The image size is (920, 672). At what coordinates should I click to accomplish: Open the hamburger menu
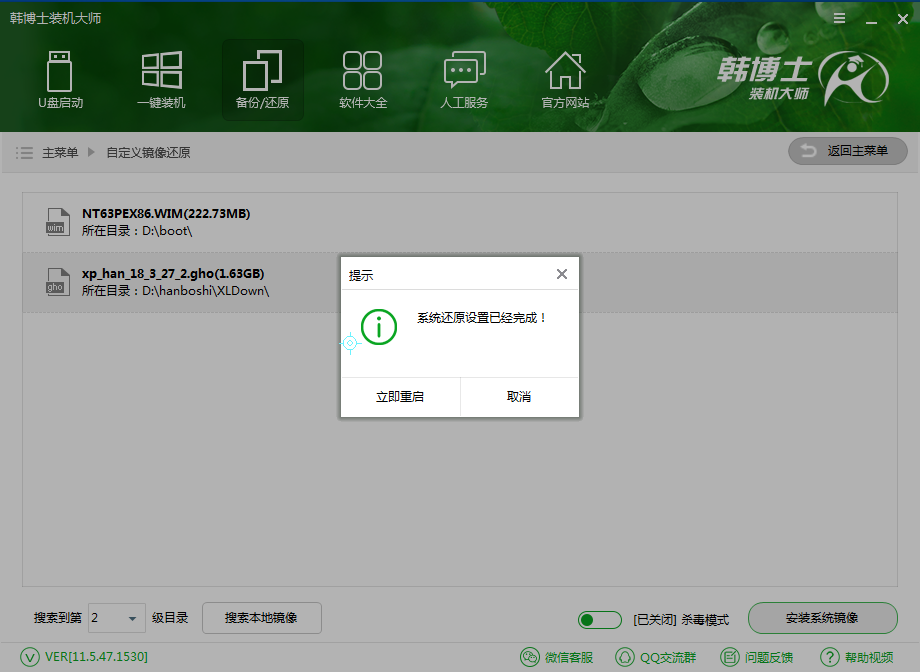838,17
